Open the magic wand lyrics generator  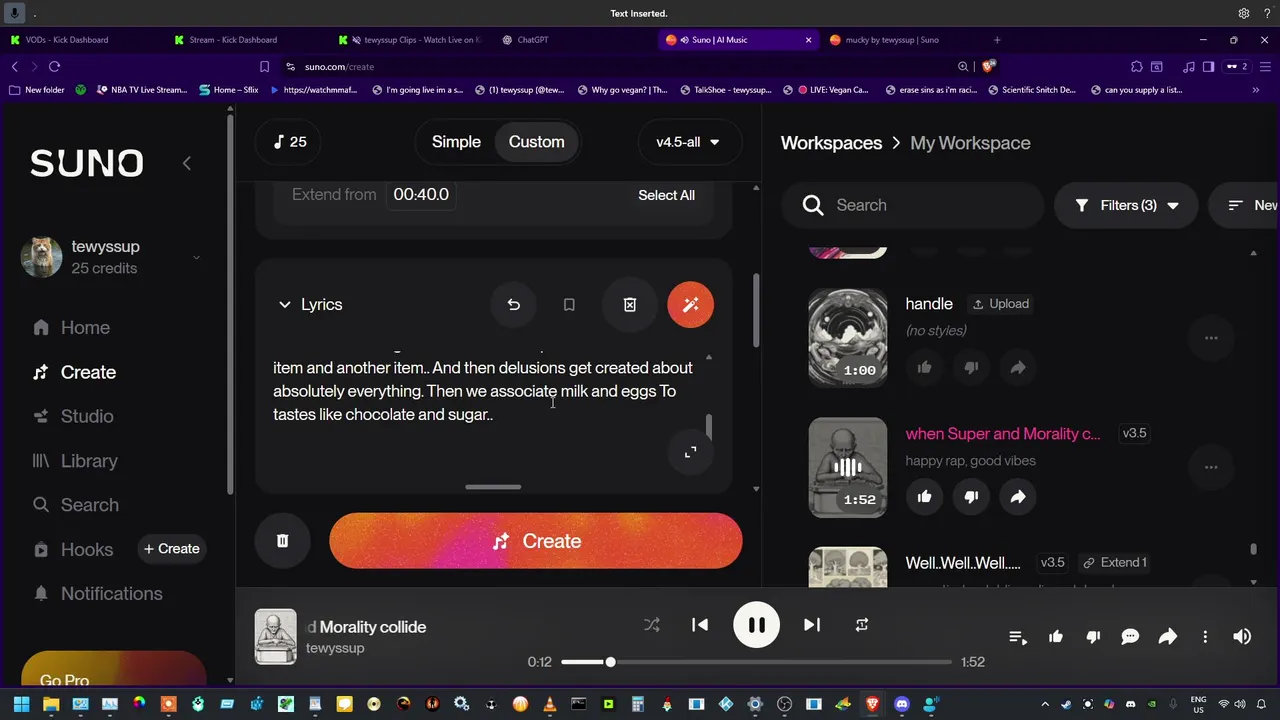pos(690,305)
